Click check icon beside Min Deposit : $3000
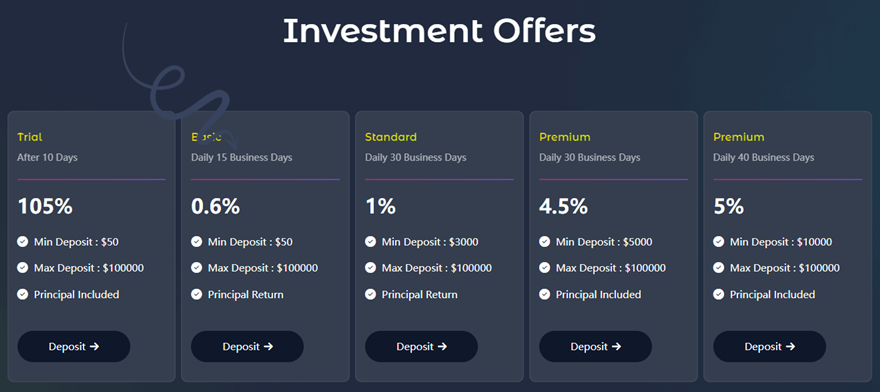 click(370, 241)
